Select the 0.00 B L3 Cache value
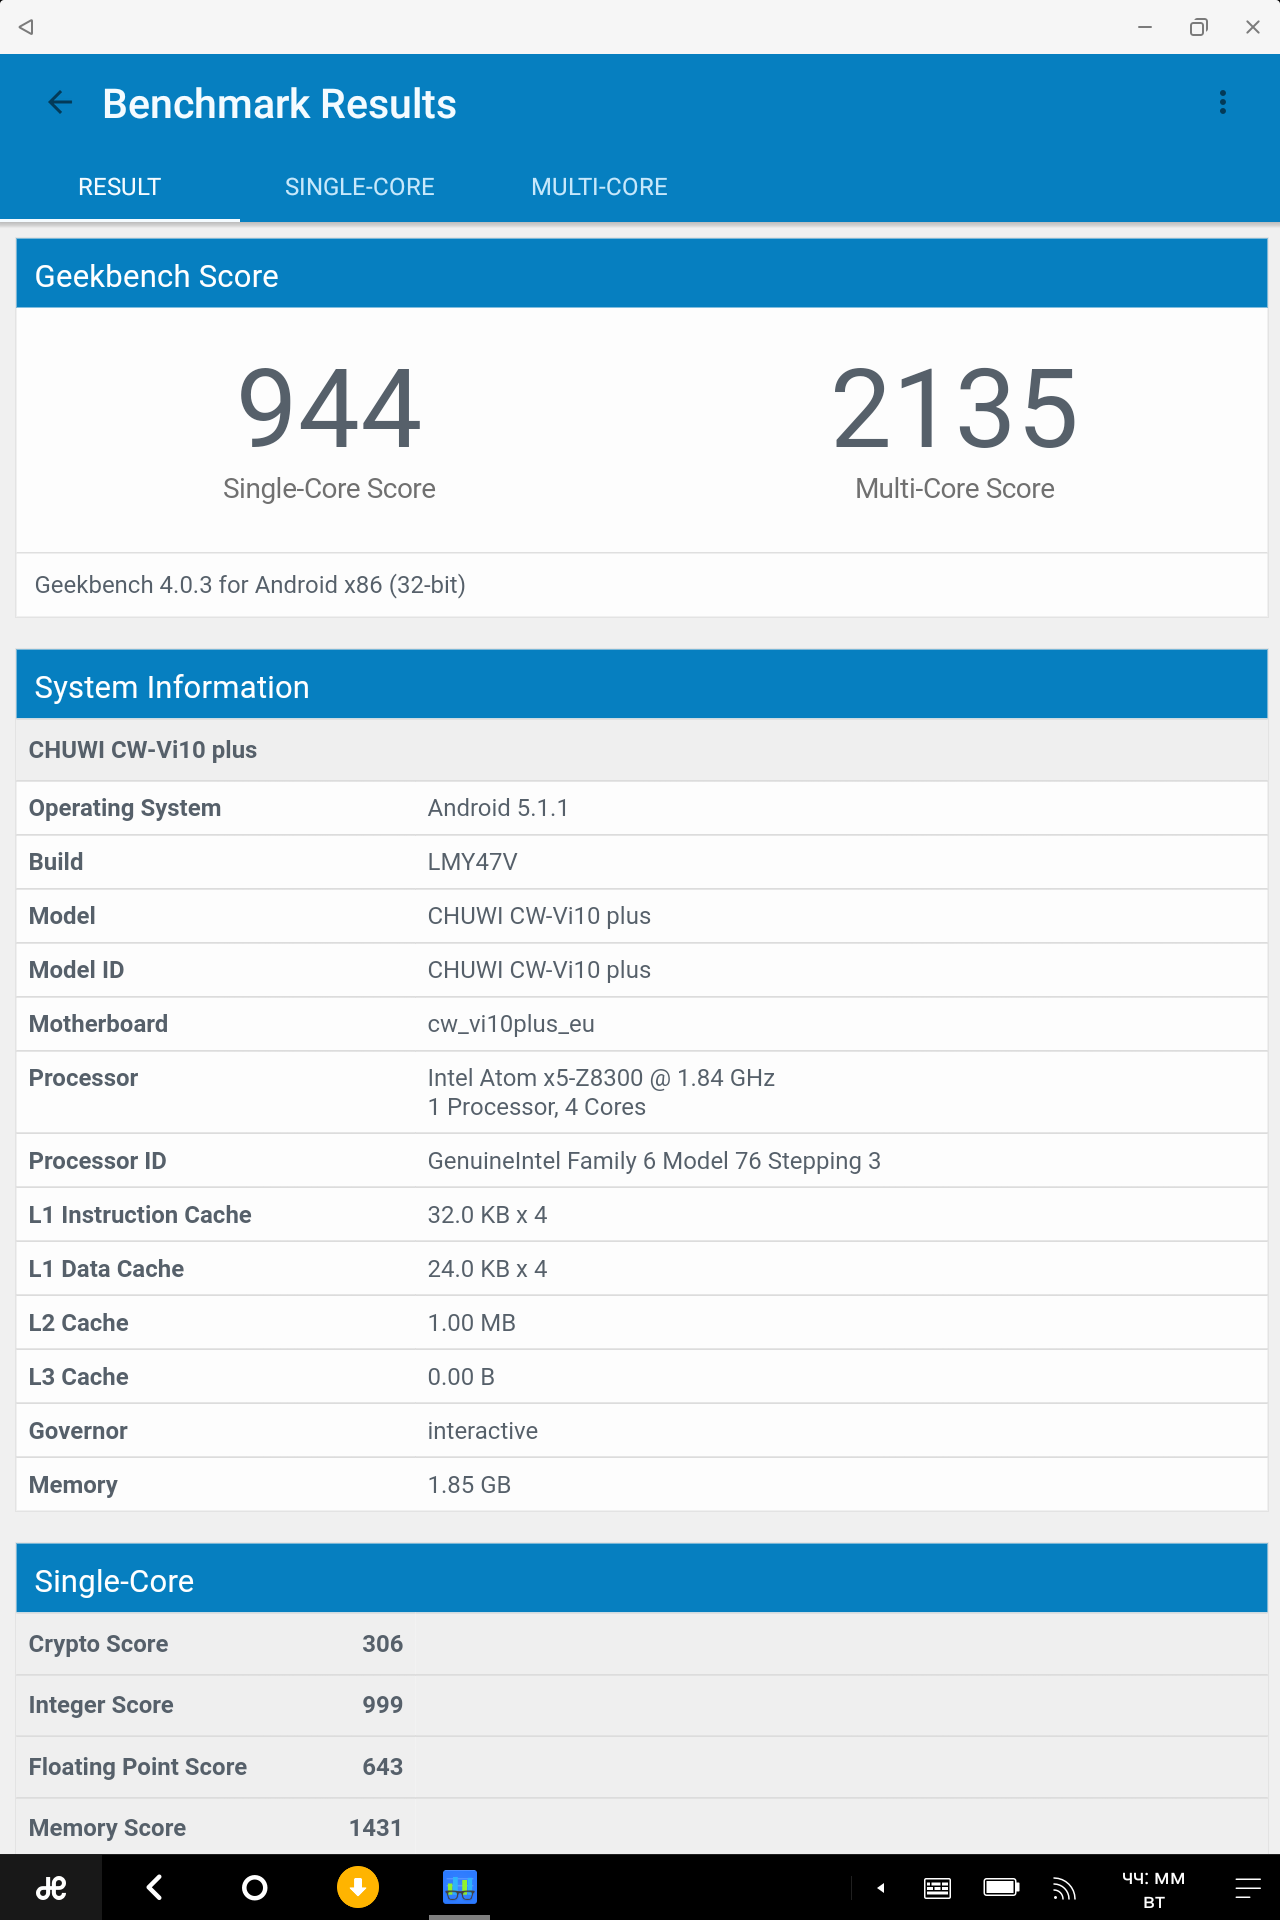Viewport: 1280px width, 1920px height. [x=461, y=1377]
